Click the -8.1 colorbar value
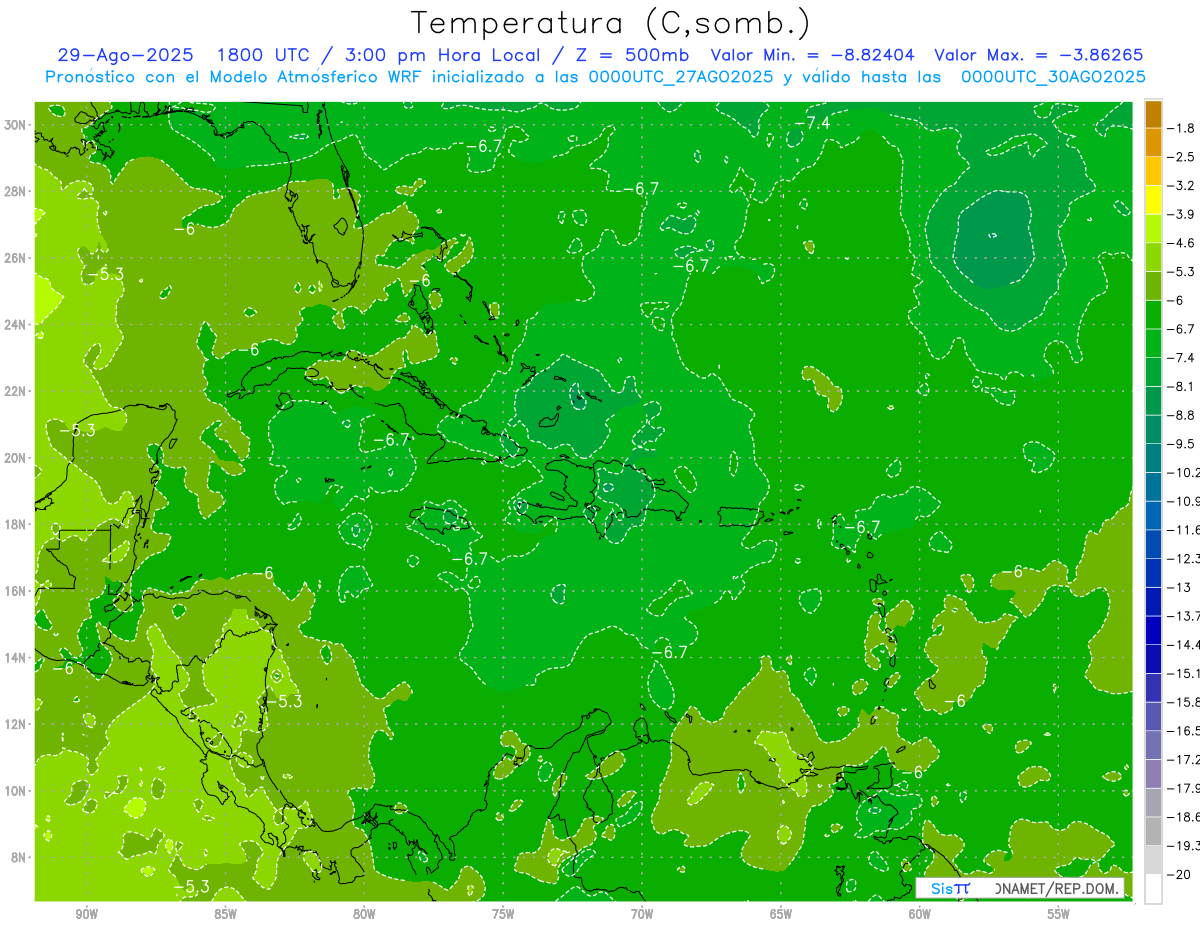The image size is (1200, 927). coord(1182,386)
